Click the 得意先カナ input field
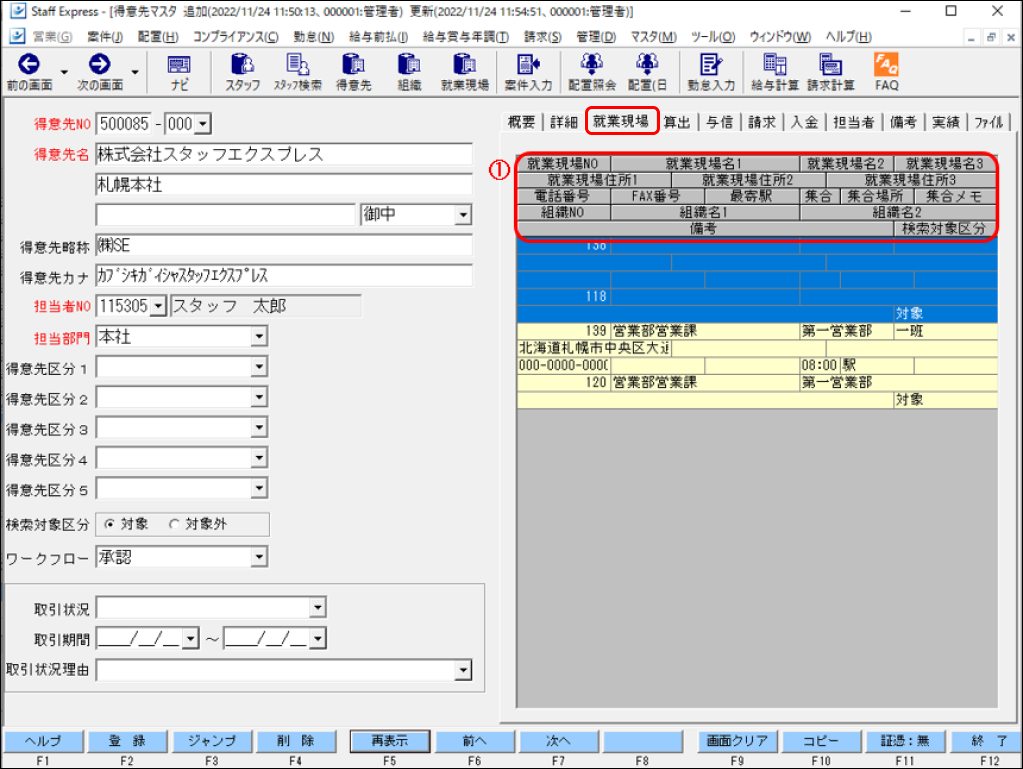The image size is (1023, 769). pyautogui.click(x=284, y=275)
